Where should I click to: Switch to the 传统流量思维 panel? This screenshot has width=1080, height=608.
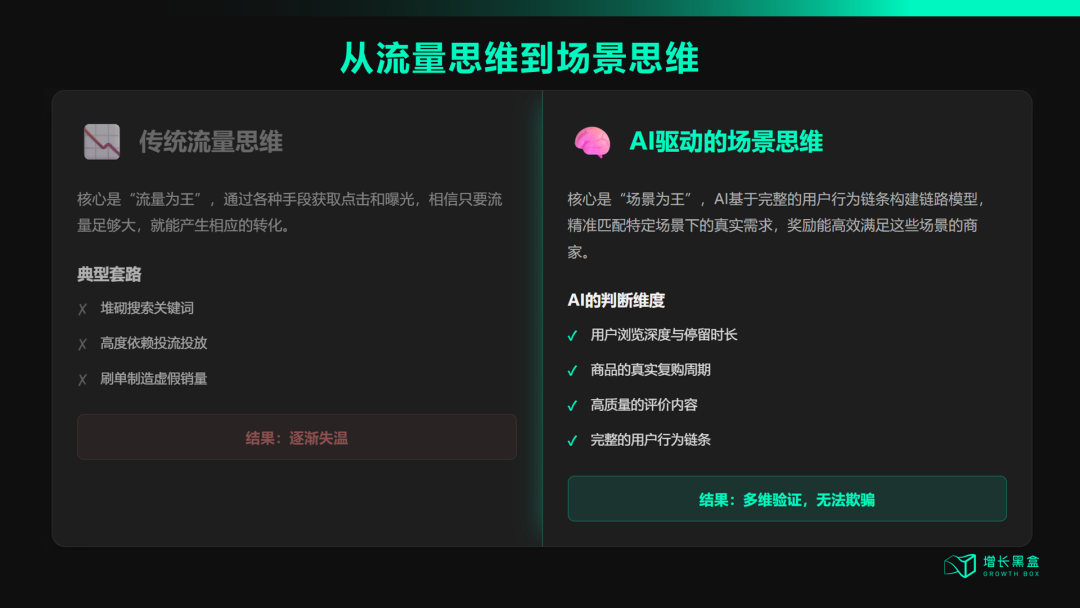click(210, 141)
